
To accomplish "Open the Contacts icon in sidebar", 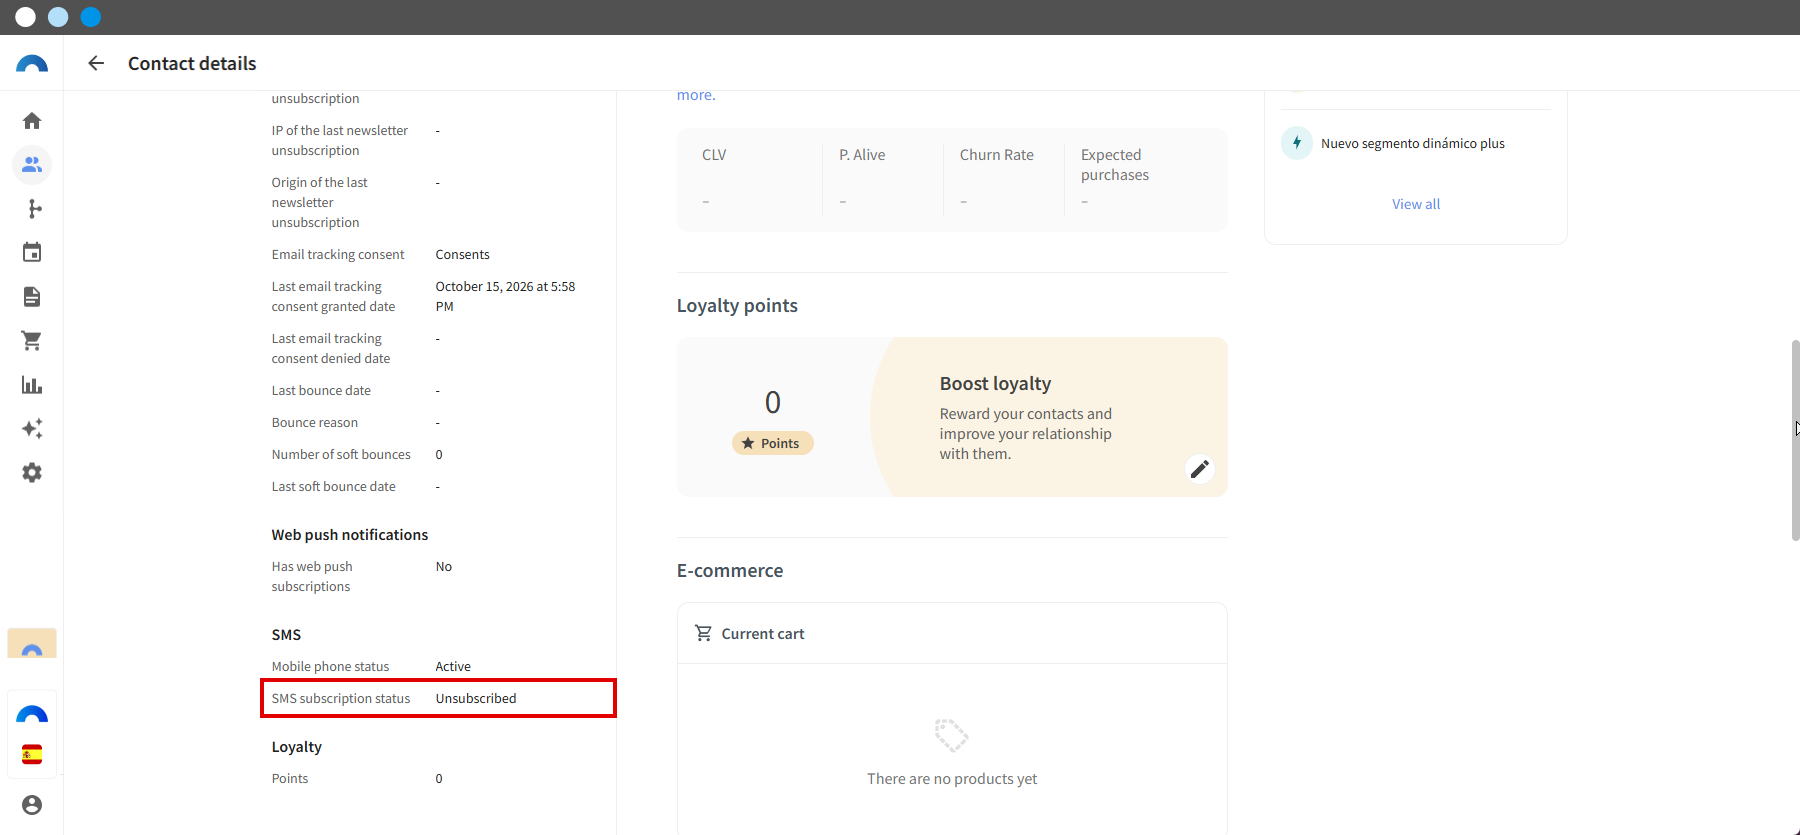I will coord(32,165).
